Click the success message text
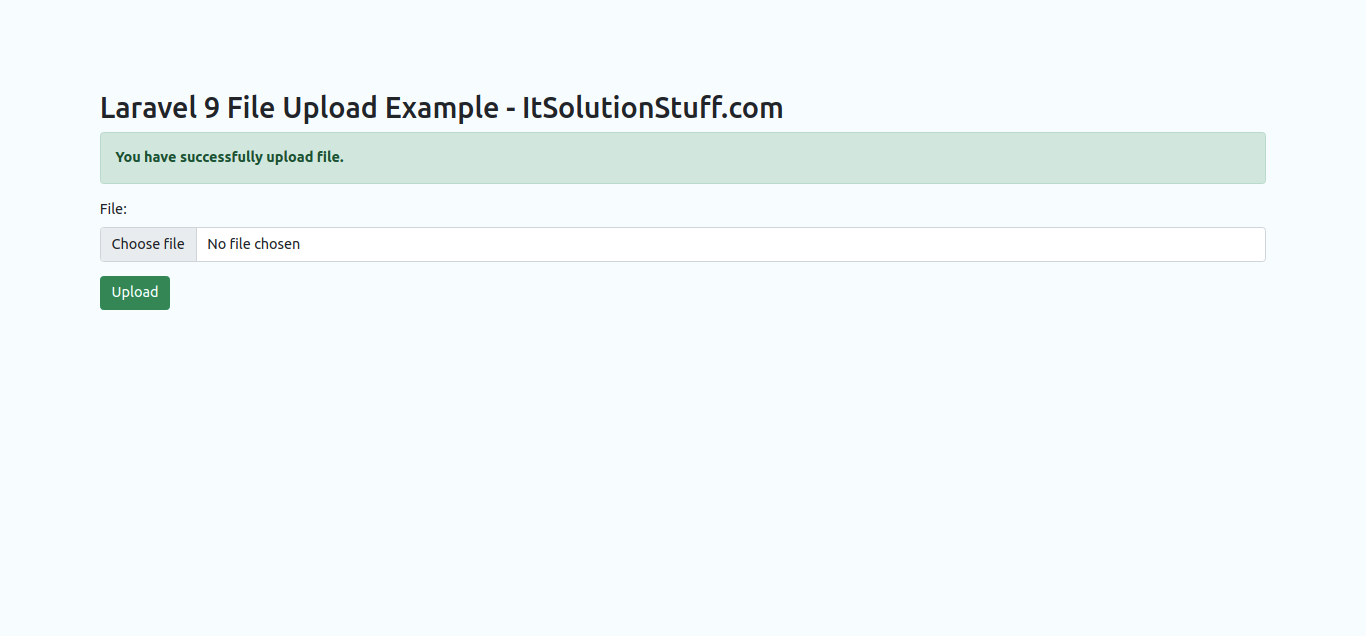The height and width of the screenshot is (636, 1366). [x=229, y=157]
